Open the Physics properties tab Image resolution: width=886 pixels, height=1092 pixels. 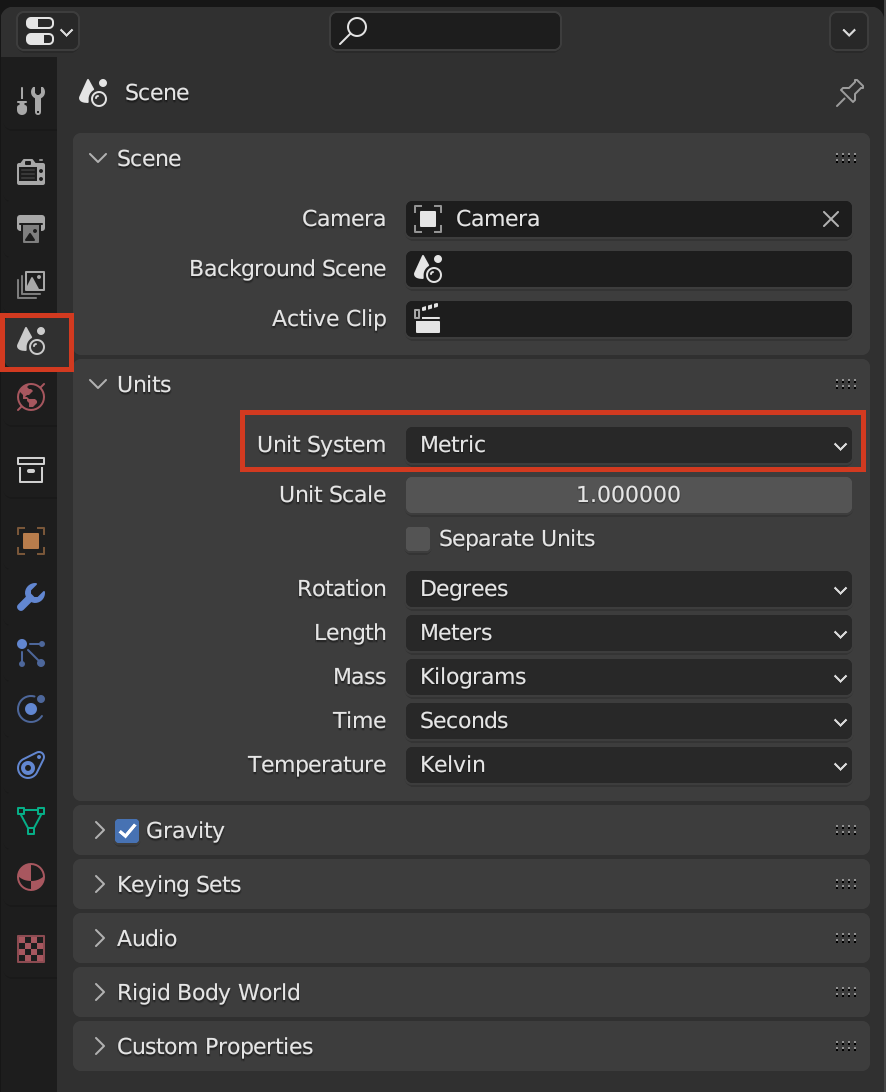(31, 709)
